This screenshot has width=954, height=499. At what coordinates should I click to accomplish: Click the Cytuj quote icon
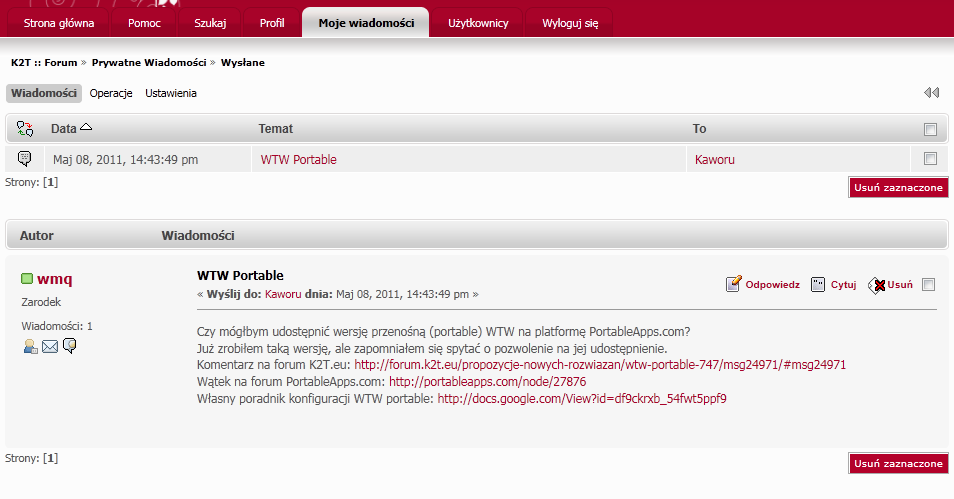pyautogui.click(x=818, y=284)
